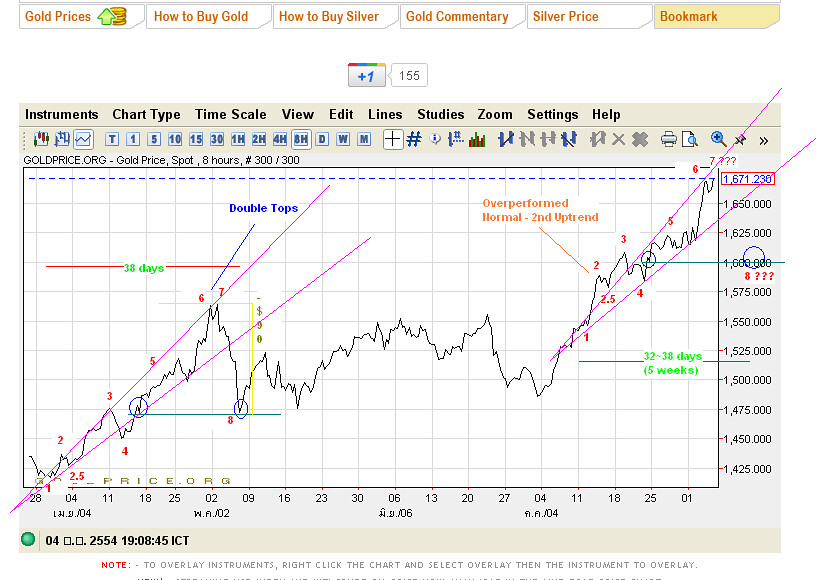This screenshot has height=580, width=838.
Task: Open print preview of the chart
Action: tap(691, 140)
